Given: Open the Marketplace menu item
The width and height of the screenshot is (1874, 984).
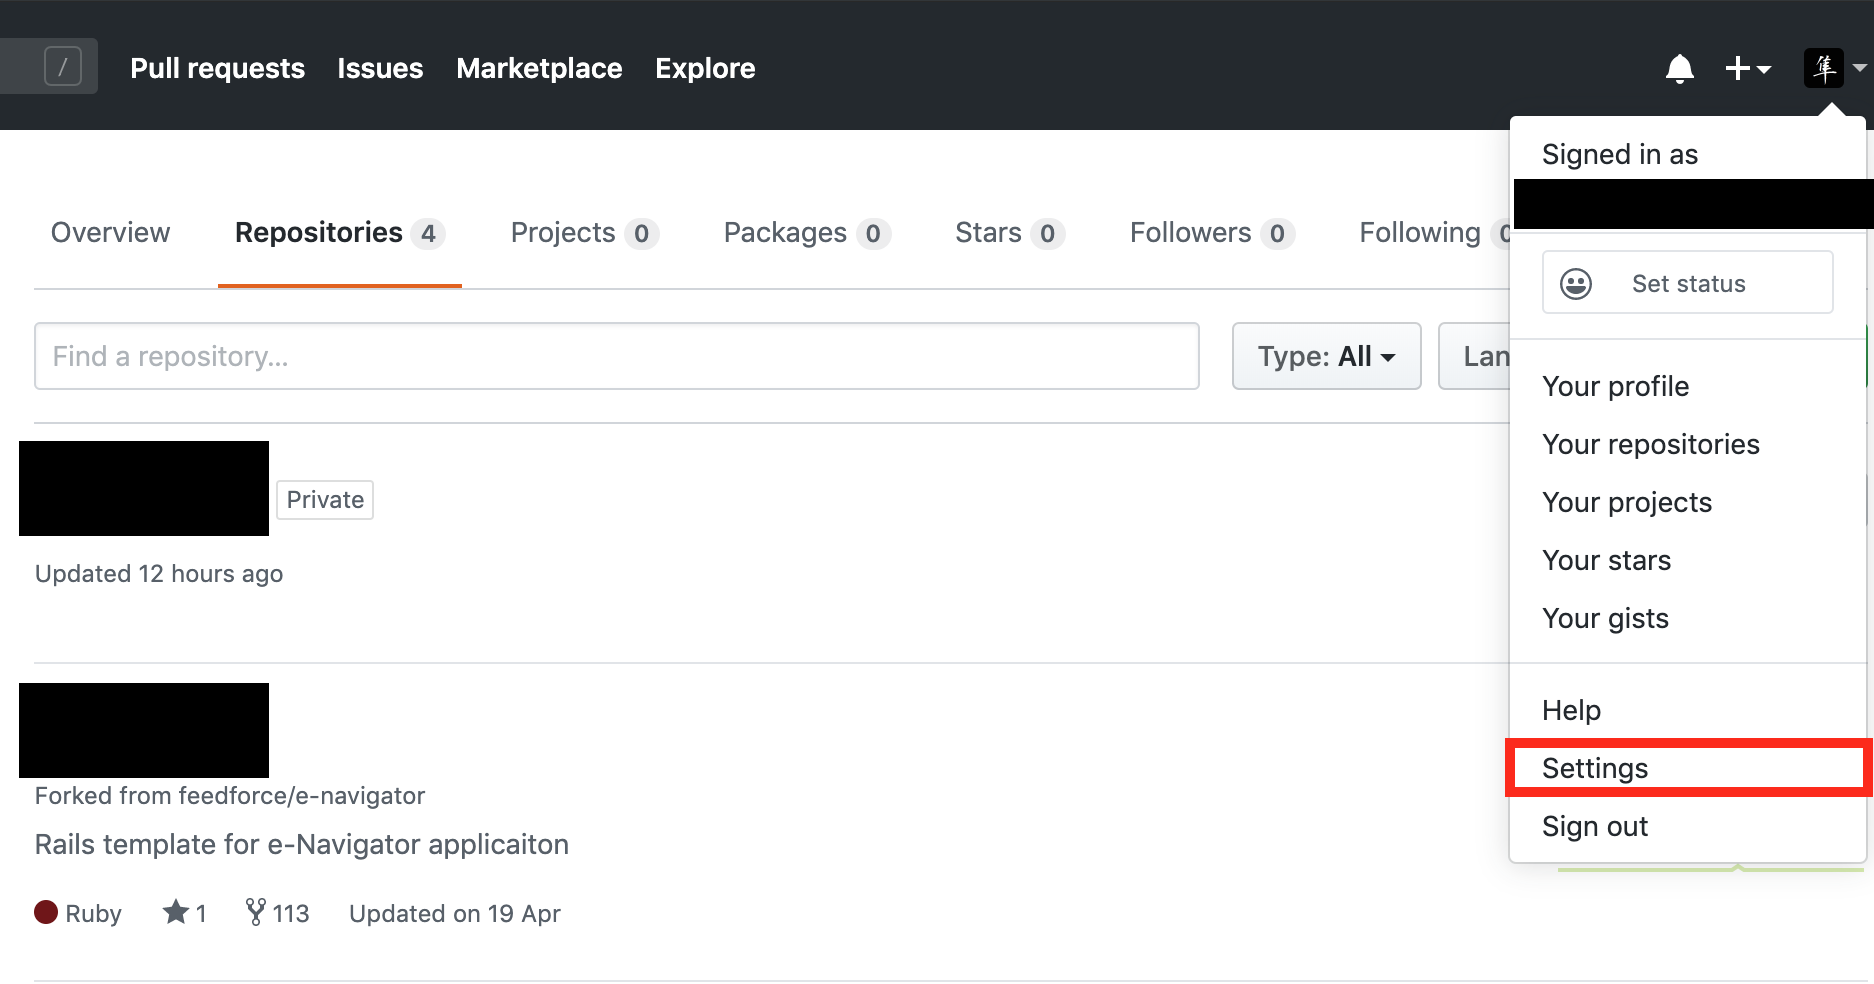Looking at the screenshot, I should click(539, 68).
